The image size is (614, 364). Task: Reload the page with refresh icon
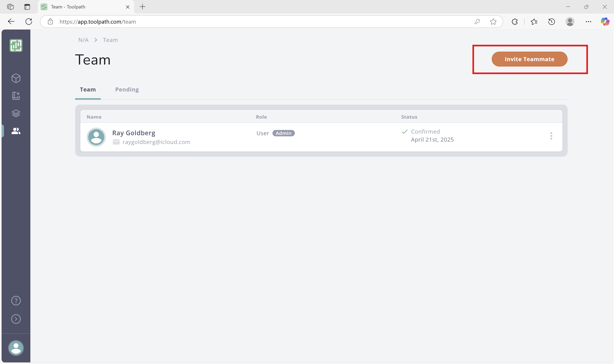pyautogui.click(x=29, y=22)
